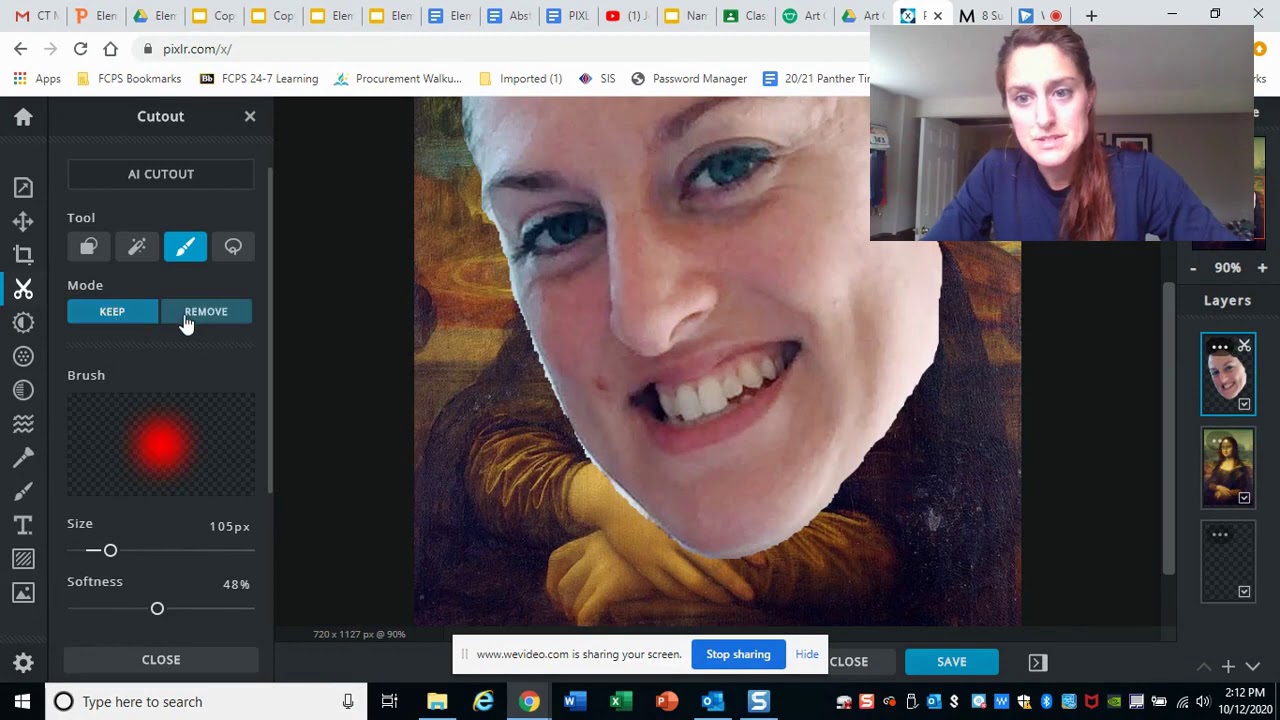Toggle visibility of the Mona Lisa layer
The image size is (1280, 720).
(x=1244, y=498)
